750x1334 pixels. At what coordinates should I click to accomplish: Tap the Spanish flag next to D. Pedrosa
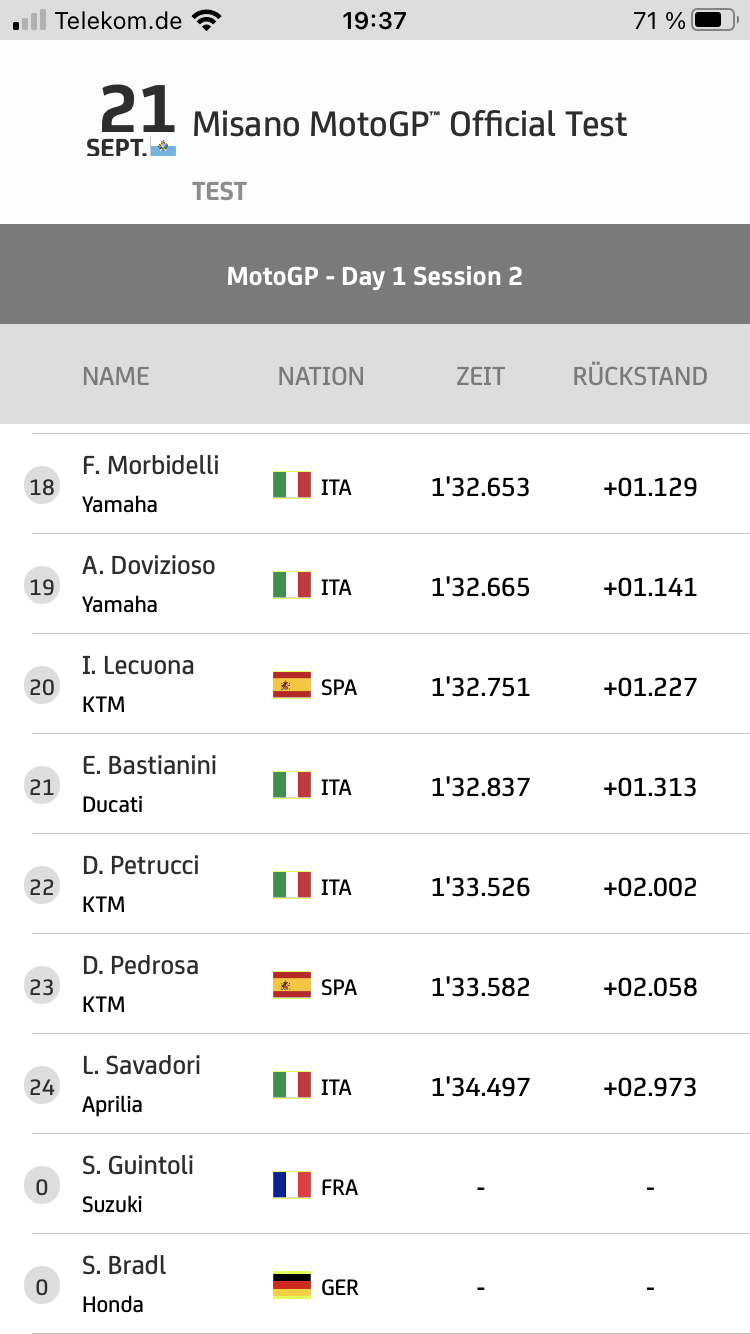tap(292, 986)
